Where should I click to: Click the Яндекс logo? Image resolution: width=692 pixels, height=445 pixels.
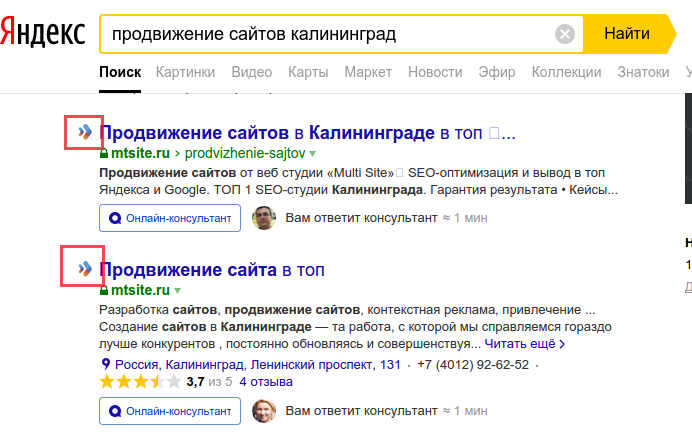pyautogui.click(x=42, y=32)
